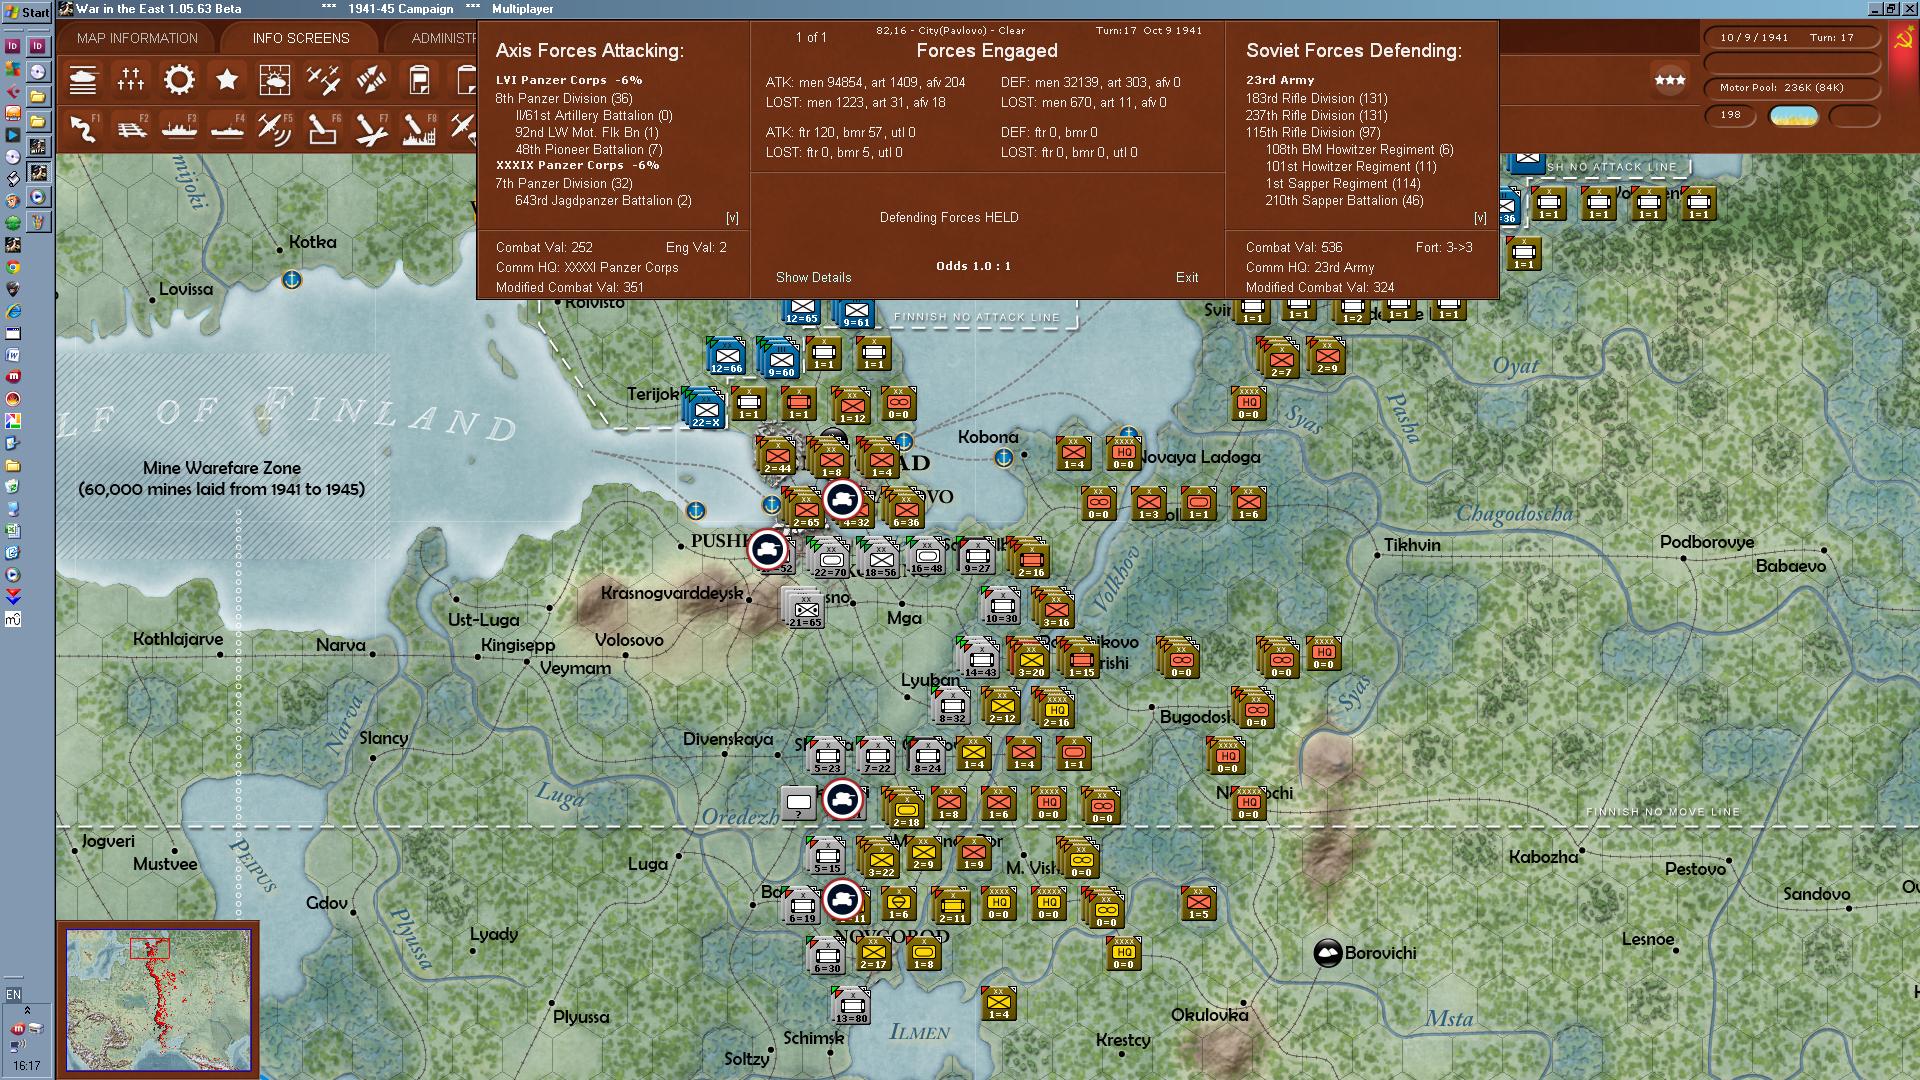Click Show Details in battle report
Screen dimensions: 1920x1080
pyautogui.click(x=814, y=277)
